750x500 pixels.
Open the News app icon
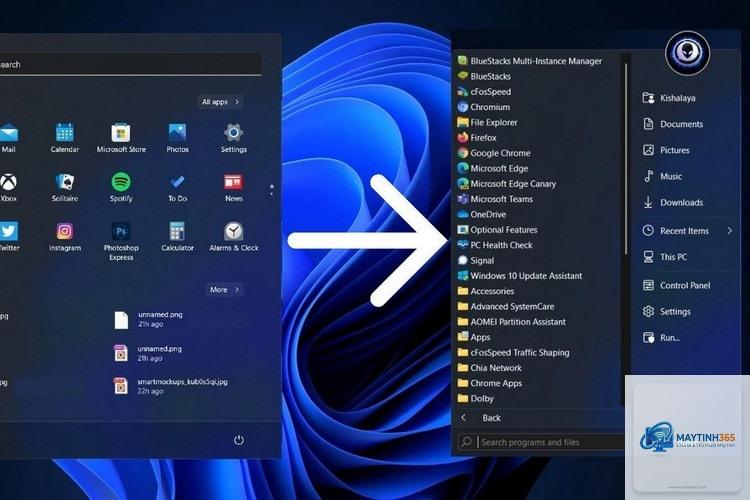(x=233, y=187)
